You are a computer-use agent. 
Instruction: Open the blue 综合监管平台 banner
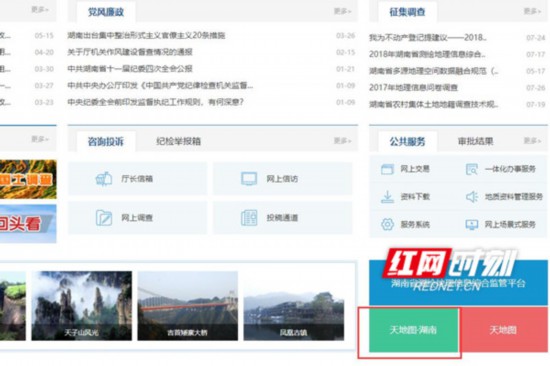(458, 282)
